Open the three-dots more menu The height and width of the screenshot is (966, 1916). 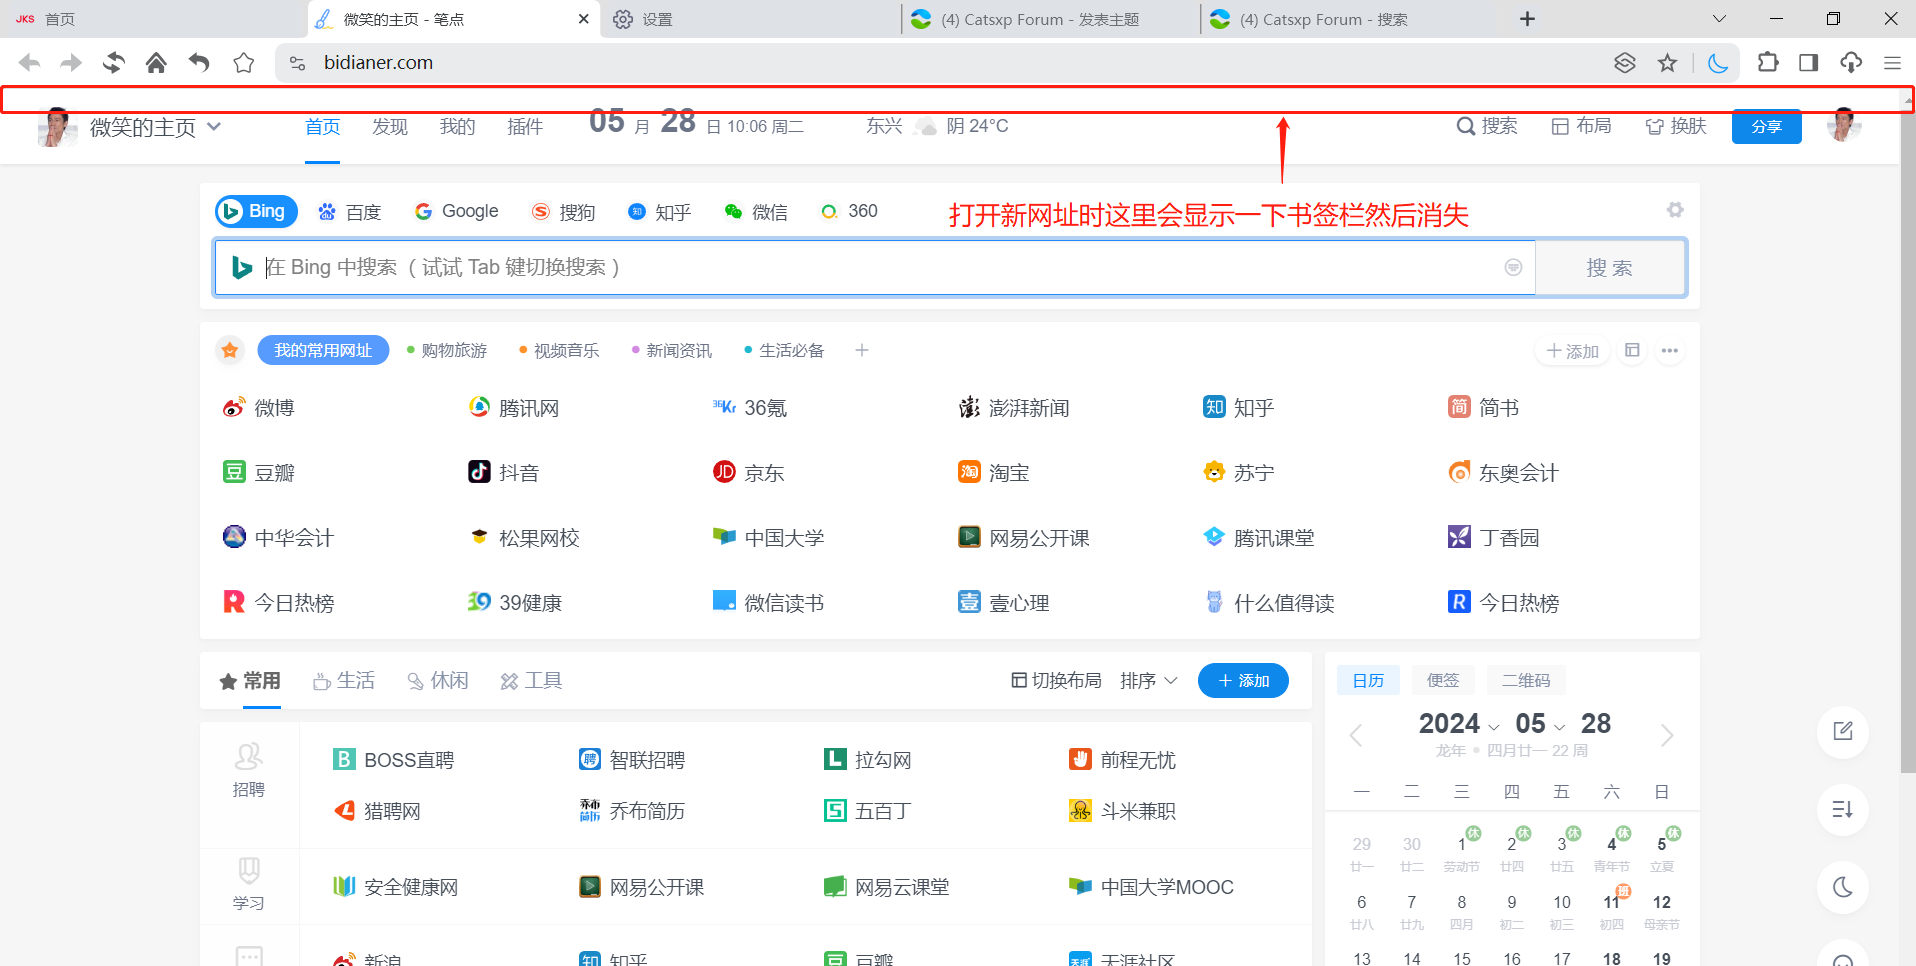coord(1670,351)
